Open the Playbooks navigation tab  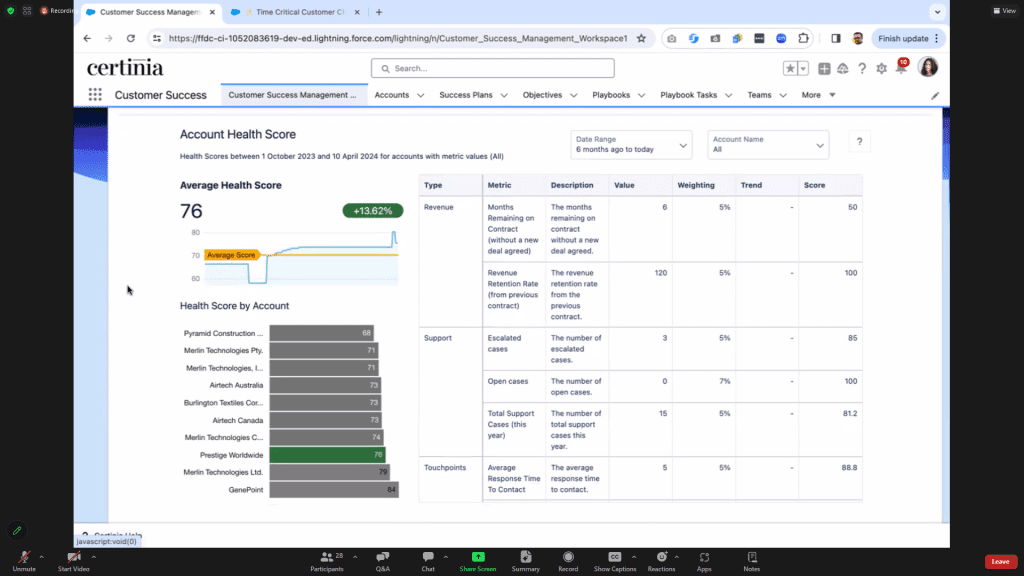click(x=611, y=95)
